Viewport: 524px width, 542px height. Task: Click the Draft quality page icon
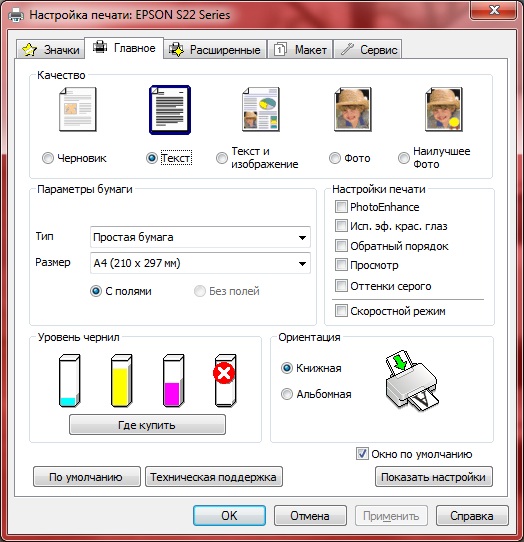[78, 109]
